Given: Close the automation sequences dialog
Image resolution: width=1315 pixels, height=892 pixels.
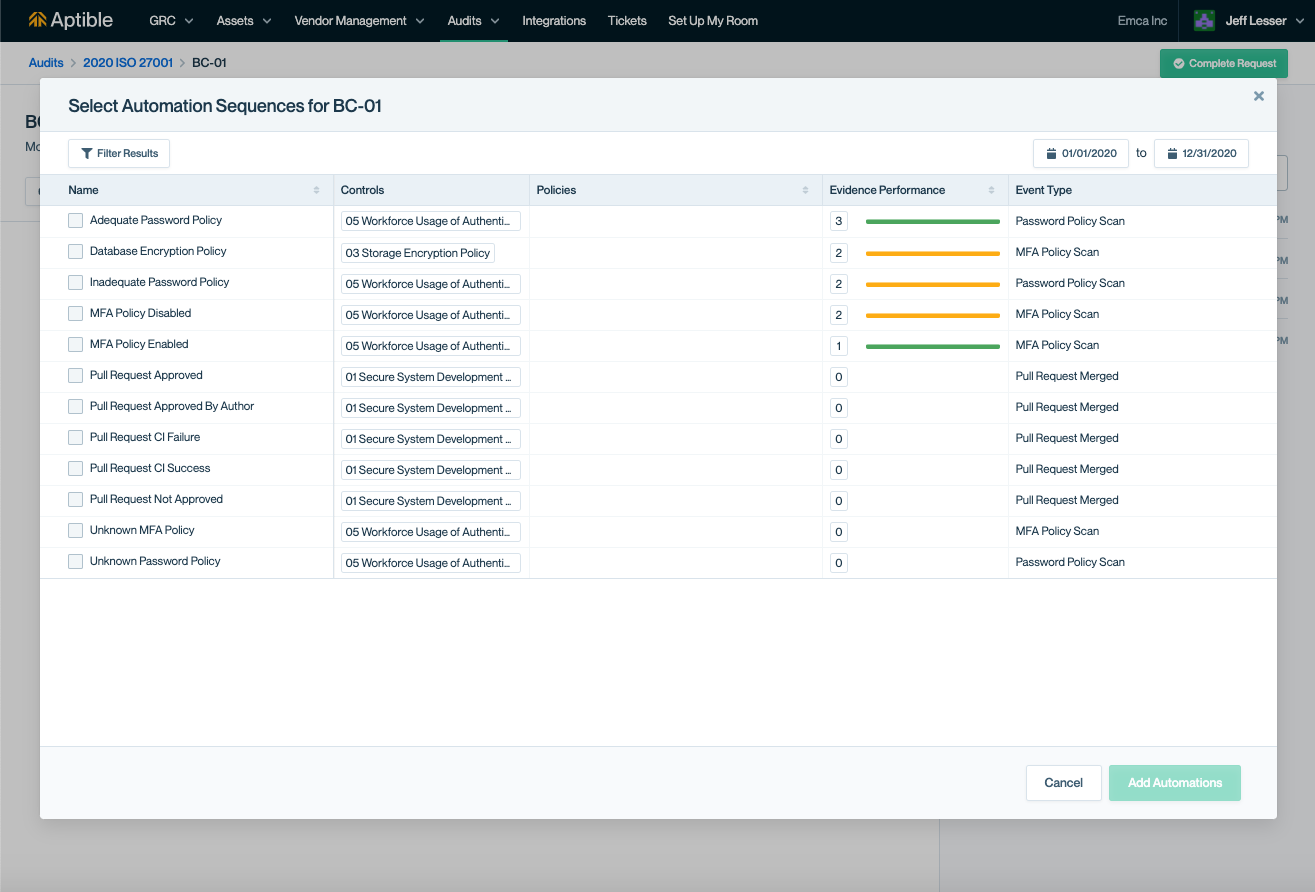Looking at the screenshot, I should 1259,96.
